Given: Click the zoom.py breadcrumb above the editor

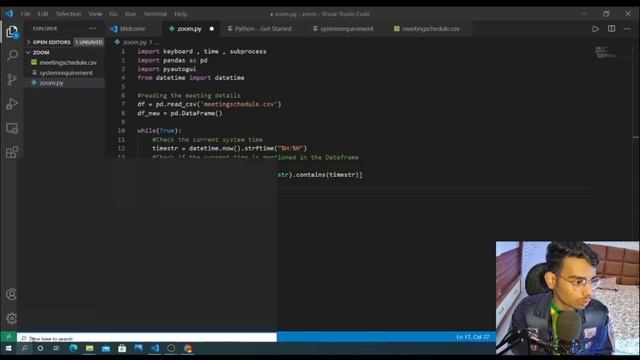Looking at the screenshot, I should [134, 42].
